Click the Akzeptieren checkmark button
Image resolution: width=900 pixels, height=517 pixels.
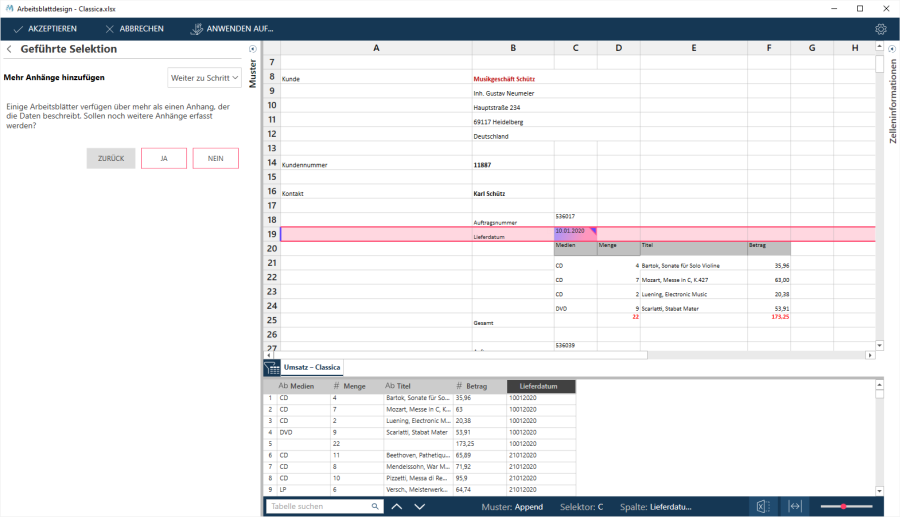[x=45, y=29]
